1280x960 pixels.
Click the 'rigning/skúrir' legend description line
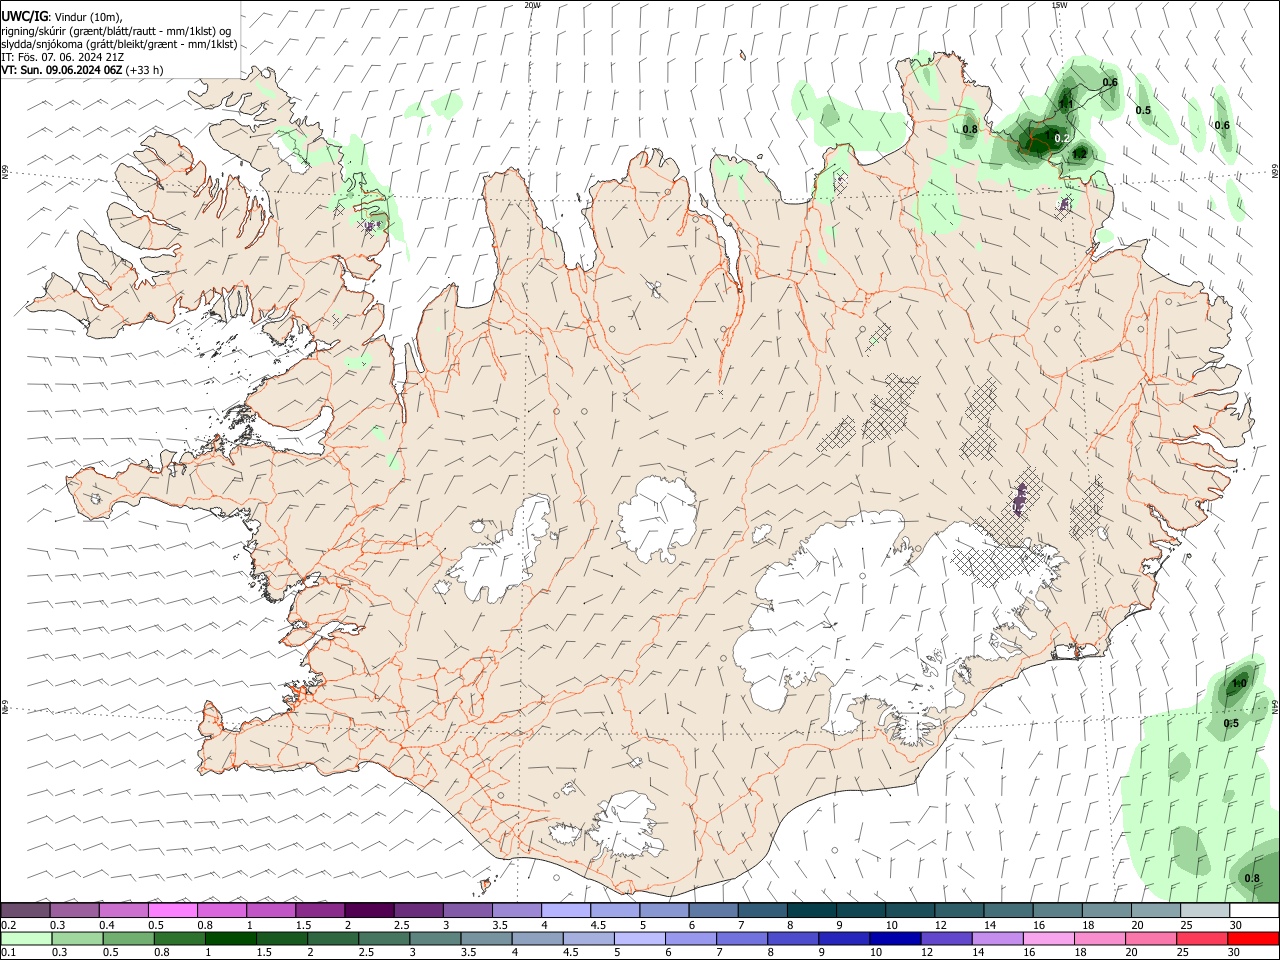tap(117, 31)
